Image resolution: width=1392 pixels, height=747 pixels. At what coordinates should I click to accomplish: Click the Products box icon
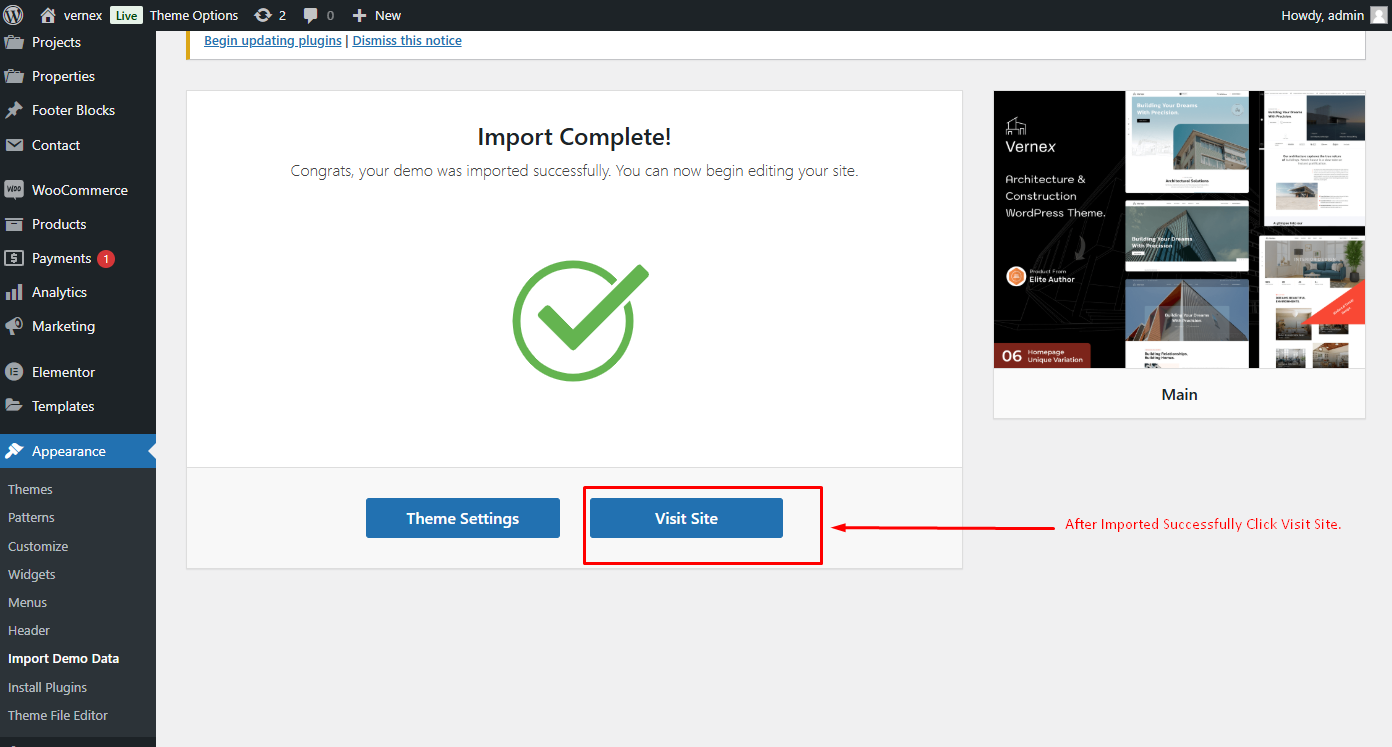14,224
